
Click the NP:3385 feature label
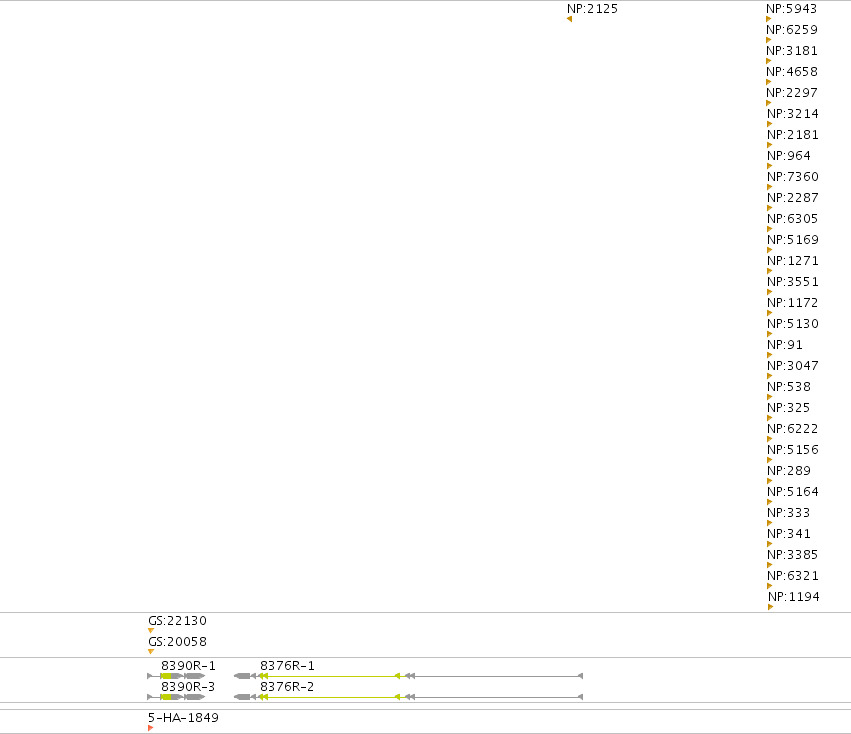792,555
